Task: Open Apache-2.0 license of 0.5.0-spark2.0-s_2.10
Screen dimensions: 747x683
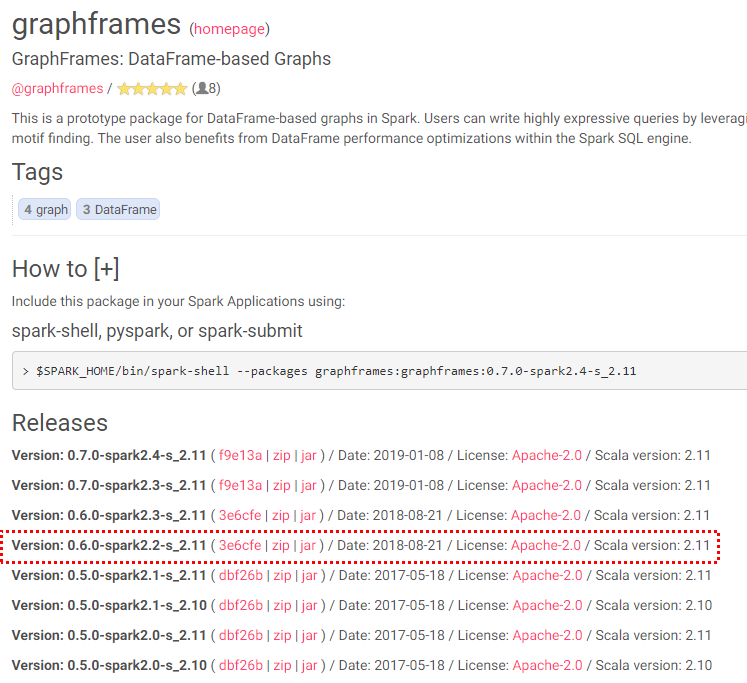Action: tap(547, 665)
